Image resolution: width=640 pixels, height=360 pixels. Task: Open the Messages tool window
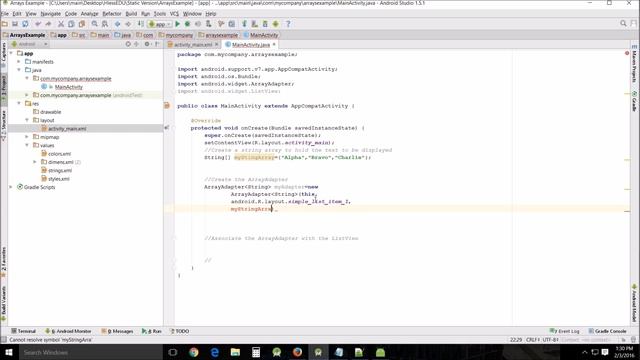pyautogui.click(x=117, y=331)
